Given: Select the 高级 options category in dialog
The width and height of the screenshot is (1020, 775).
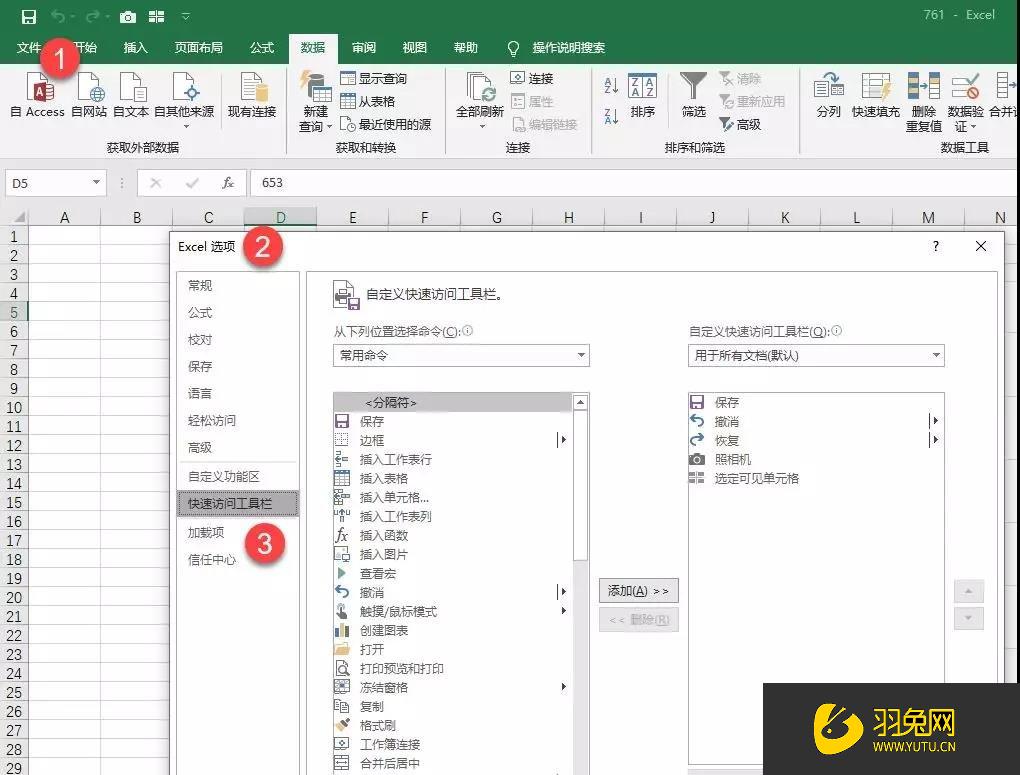Looking at the screenshot, I should pos(200,448).
